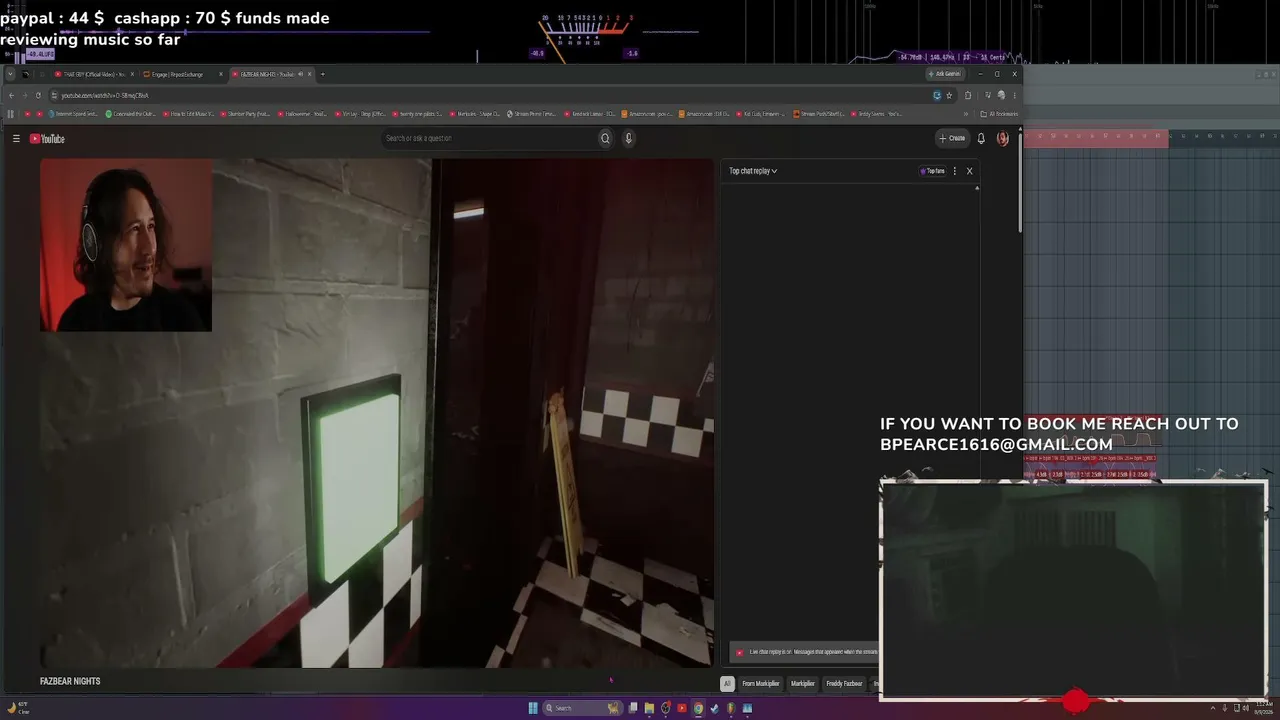The image size is (1280, 720).
Task: Click the live chat replay notice
Action: click(x=805, y=652)
